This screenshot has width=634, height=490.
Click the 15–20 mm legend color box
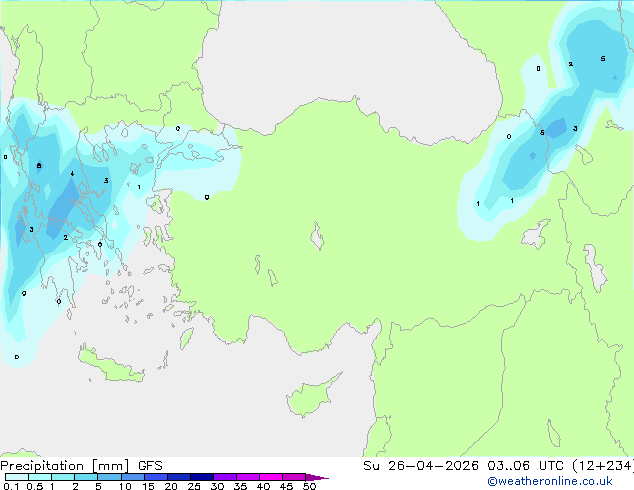click(156, 477)
